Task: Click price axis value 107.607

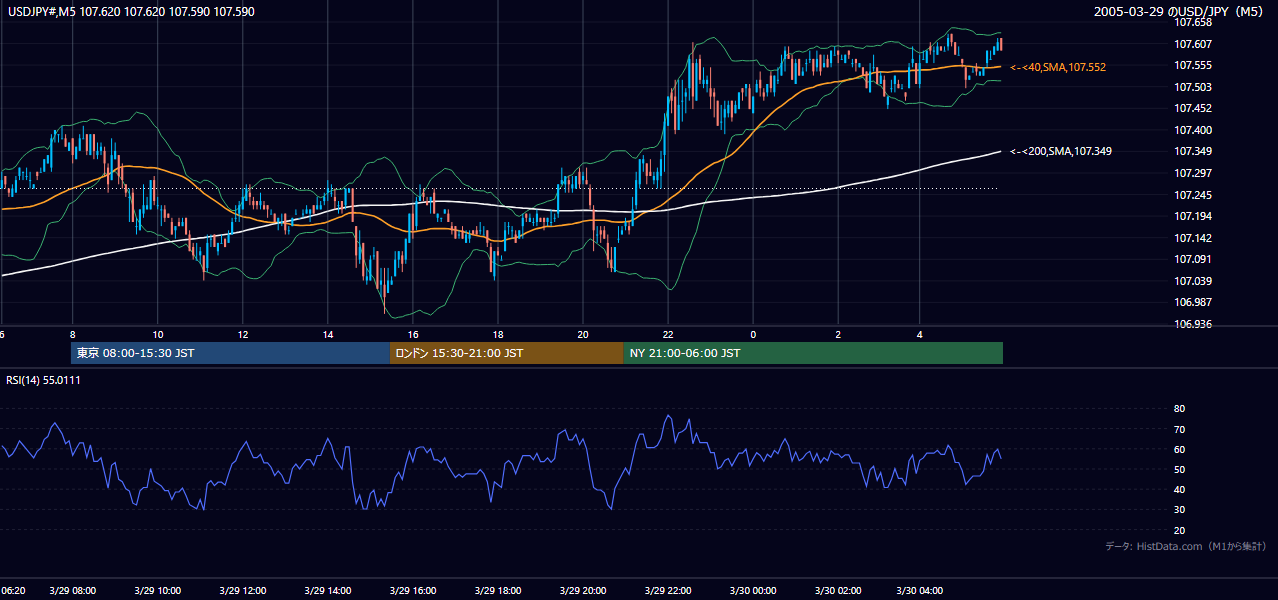Action: (1195, 43)
